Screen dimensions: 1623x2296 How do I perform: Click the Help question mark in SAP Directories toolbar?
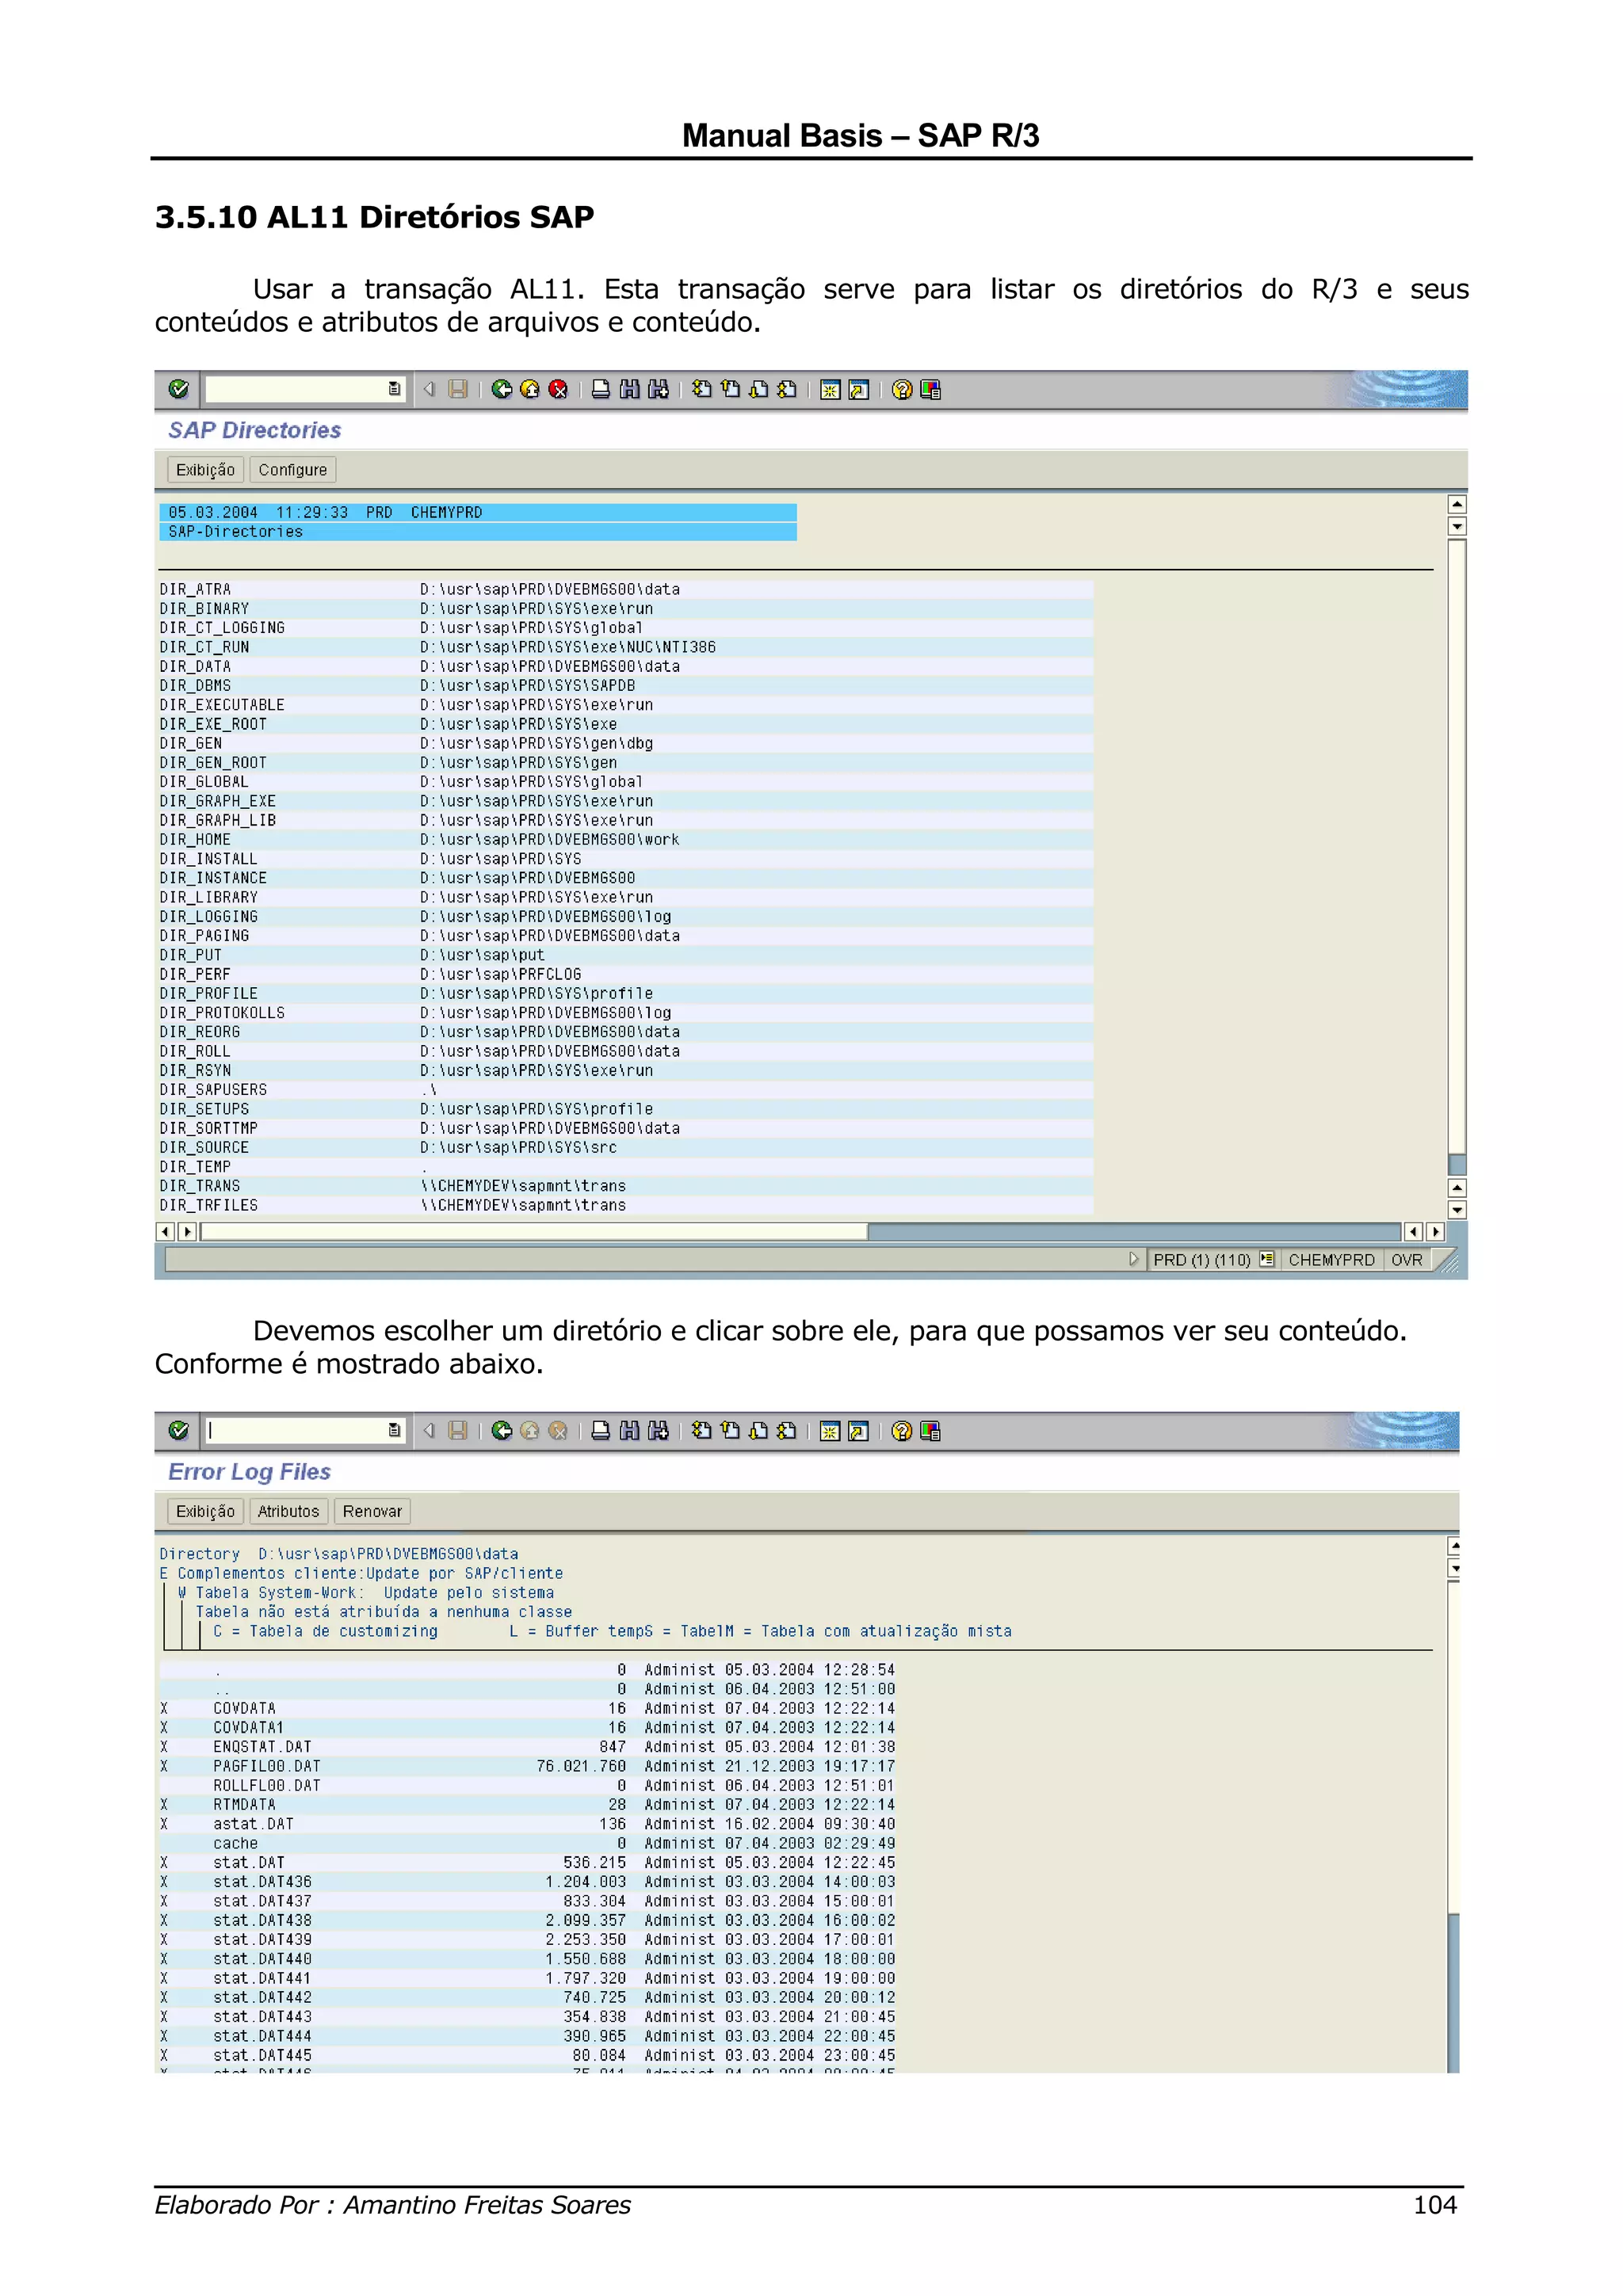pos(902,389)
